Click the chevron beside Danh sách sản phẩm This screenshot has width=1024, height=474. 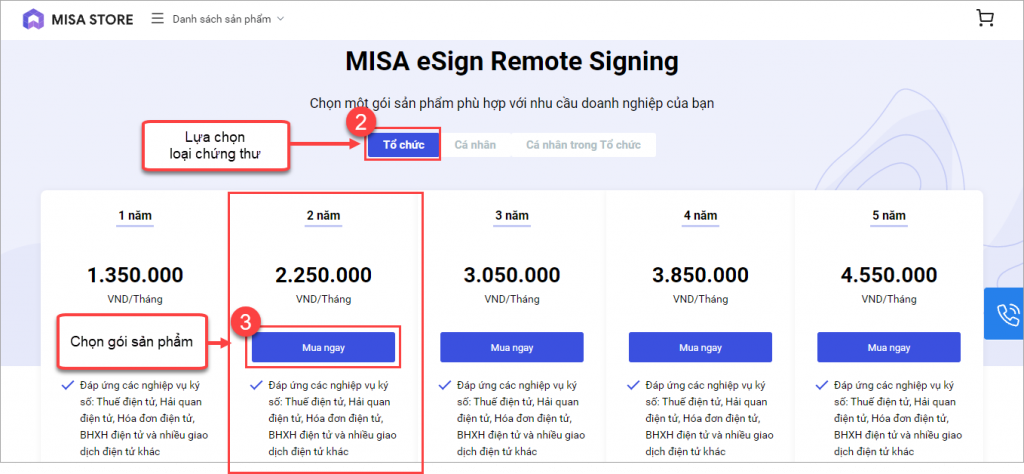click(281, 19)
